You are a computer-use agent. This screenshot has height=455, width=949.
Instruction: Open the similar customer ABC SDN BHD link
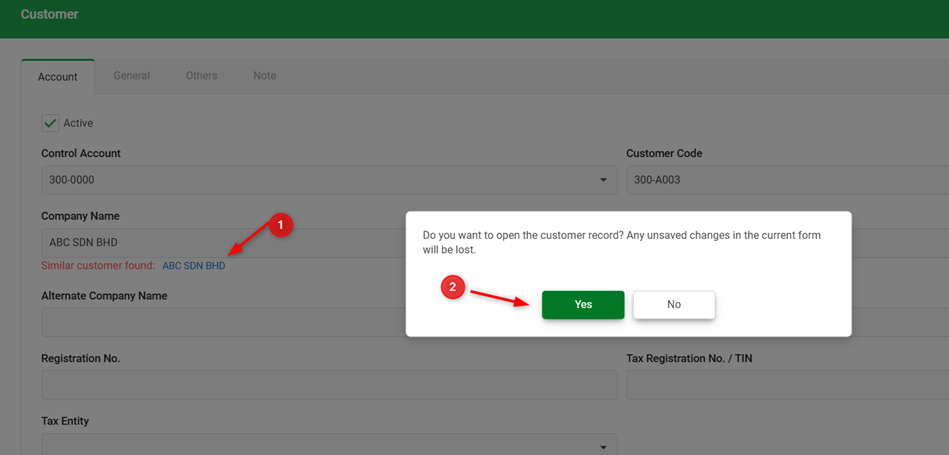194,266
